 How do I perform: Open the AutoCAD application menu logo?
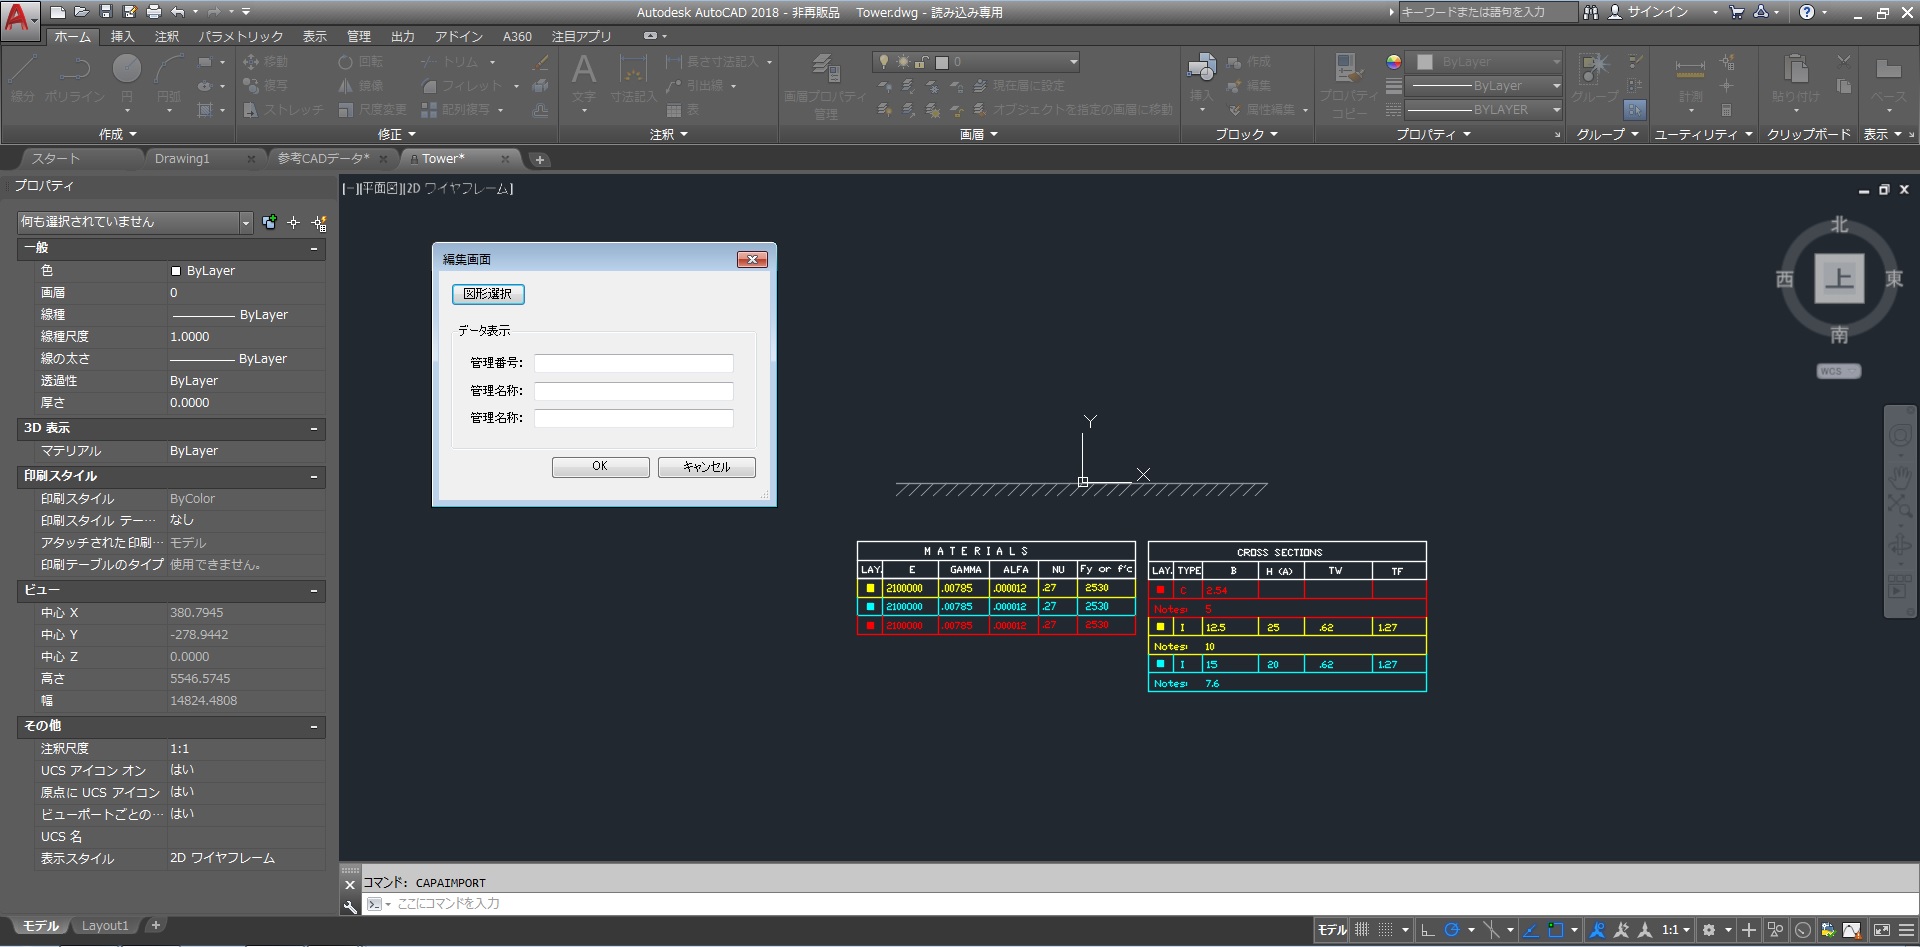(x=20, y=20)
